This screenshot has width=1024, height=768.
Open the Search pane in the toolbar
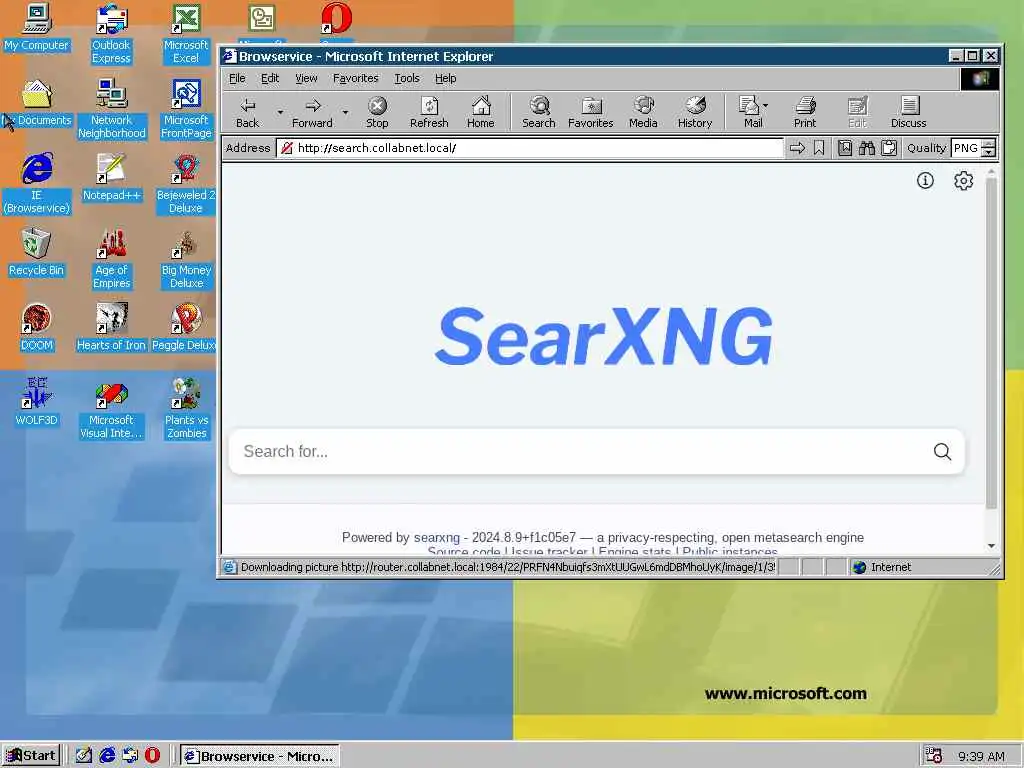539,112
